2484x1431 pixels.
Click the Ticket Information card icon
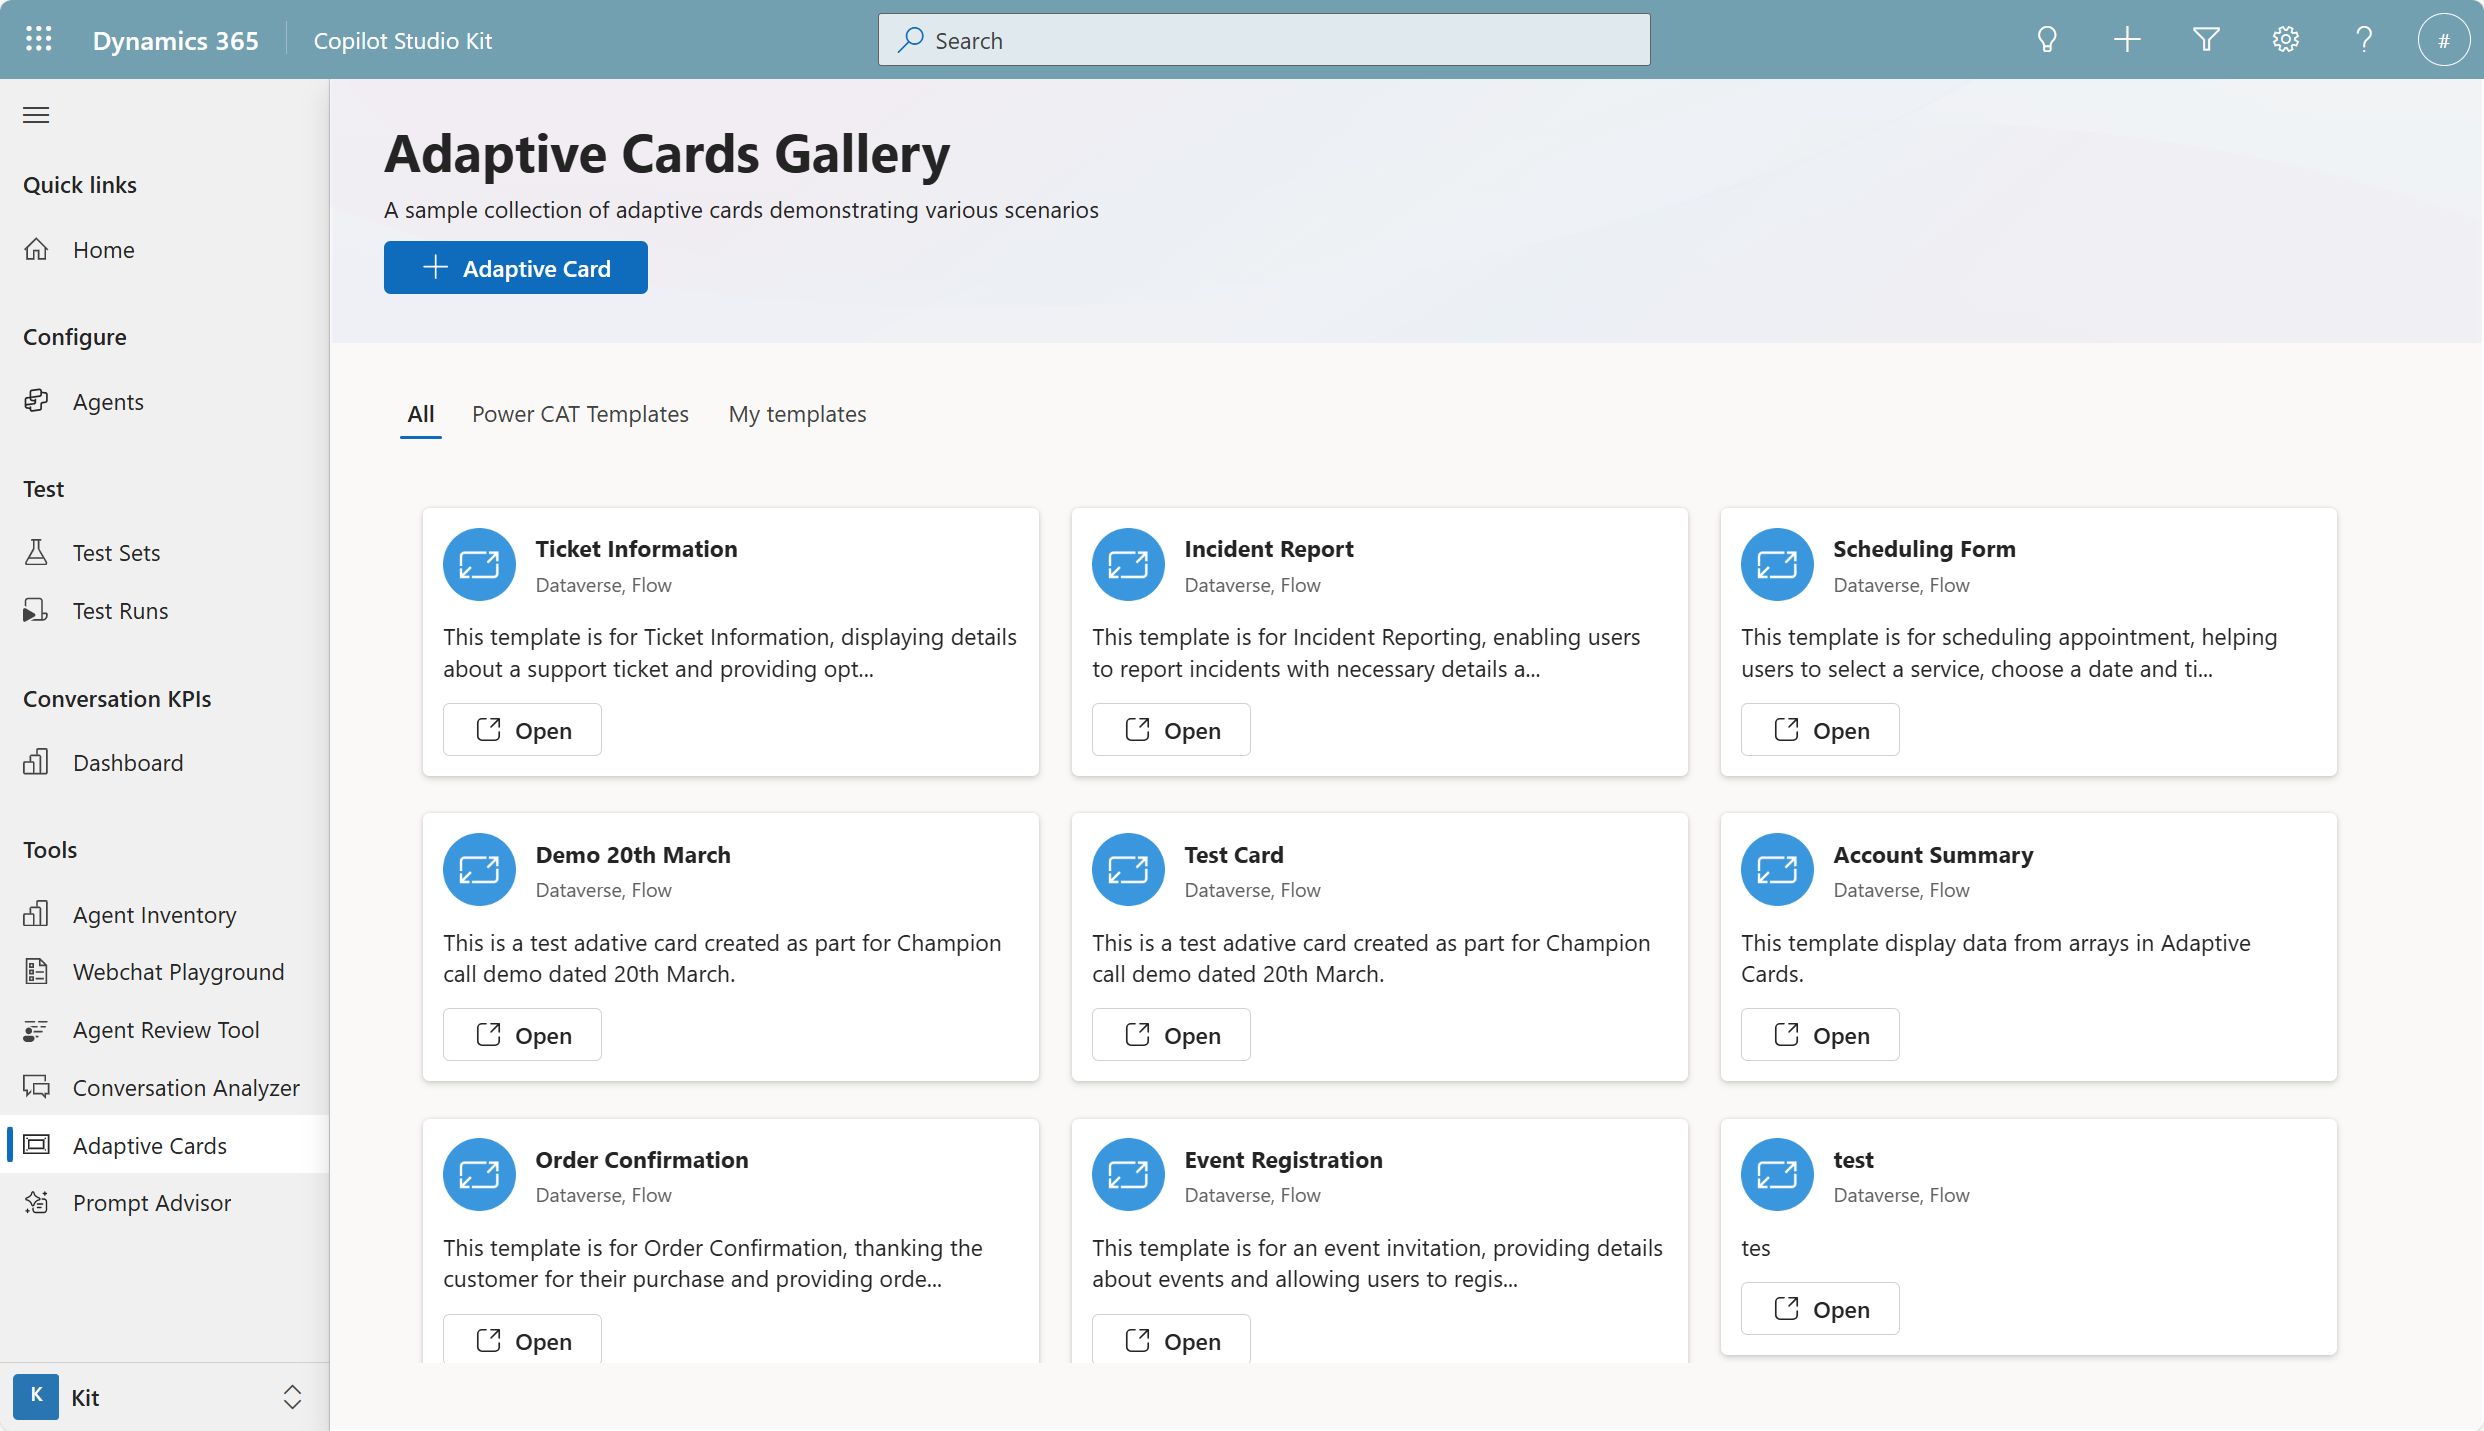pyautogui.click(x=479, y=565)
